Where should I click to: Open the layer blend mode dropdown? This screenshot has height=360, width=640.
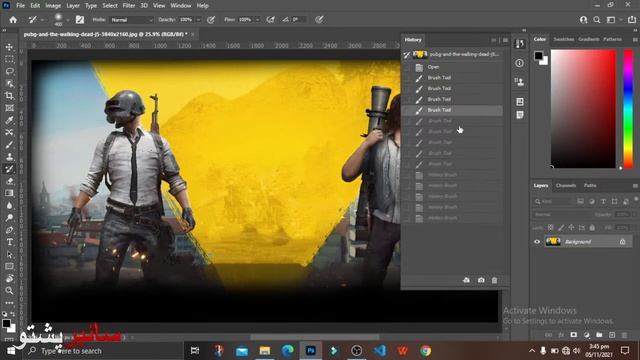[x=561, y=214]
